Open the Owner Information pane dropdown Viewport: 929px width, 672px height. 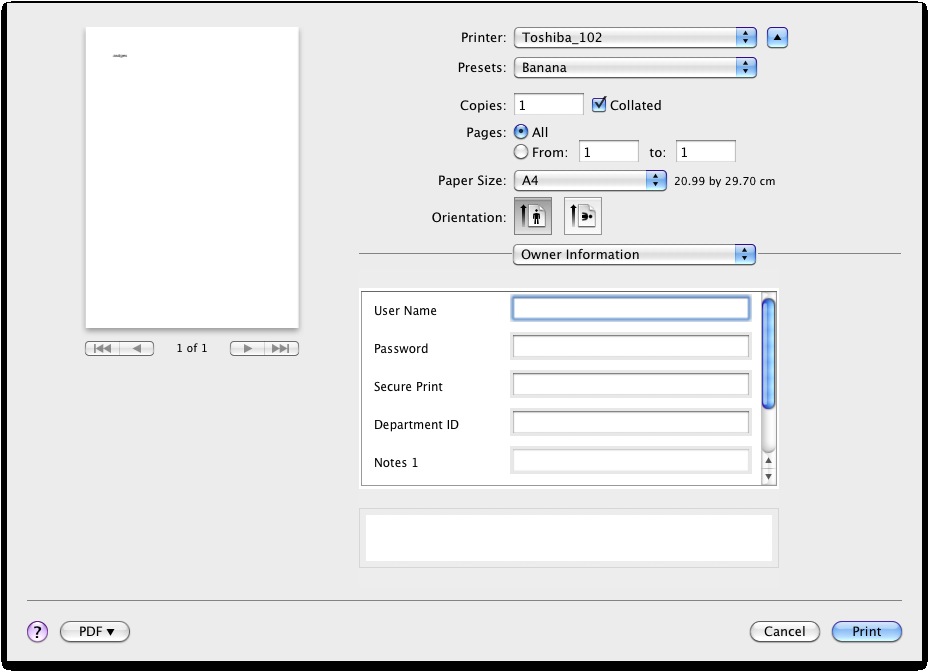coord(634,255)
